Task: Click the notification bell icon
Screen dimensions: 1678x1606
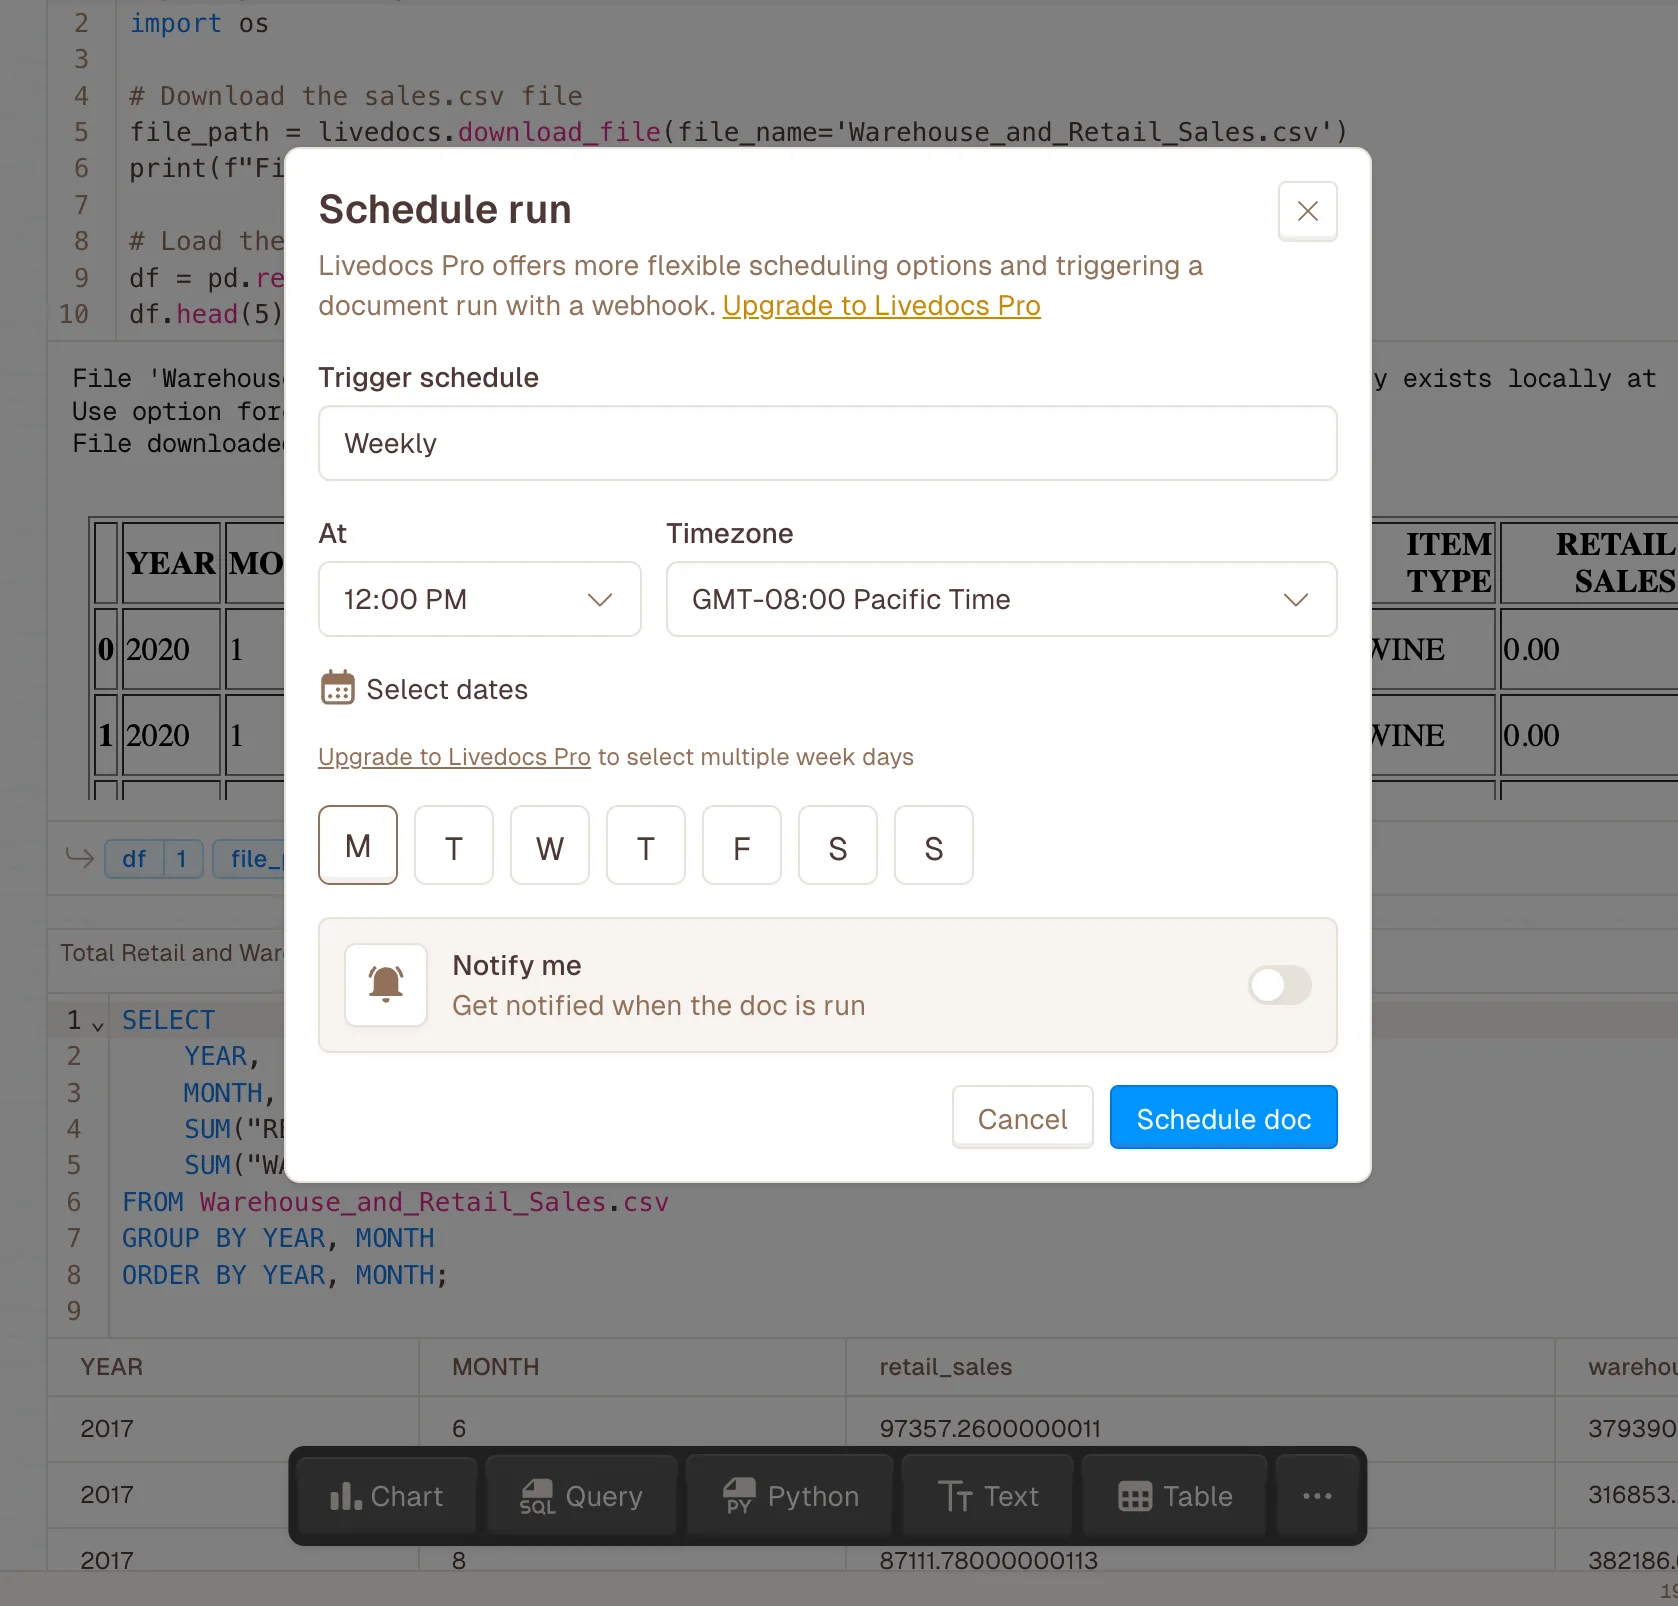Action: pos(385,984)
